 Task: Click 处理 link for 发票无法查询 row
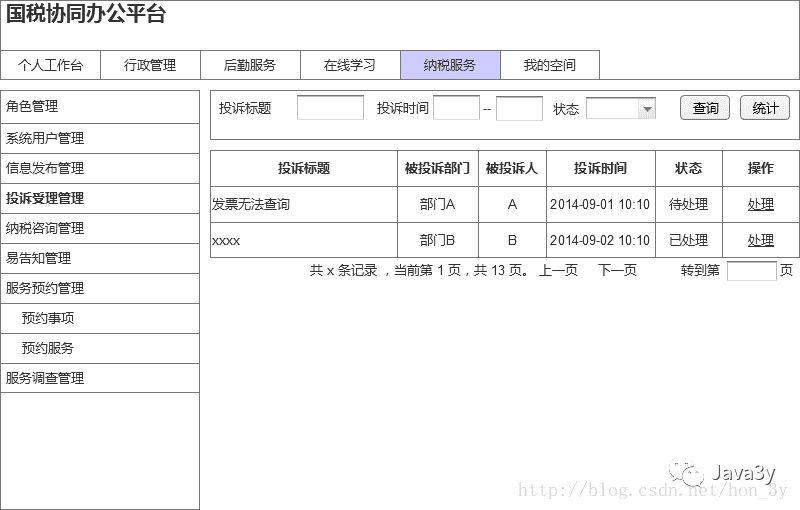click(x=760, y=205)
